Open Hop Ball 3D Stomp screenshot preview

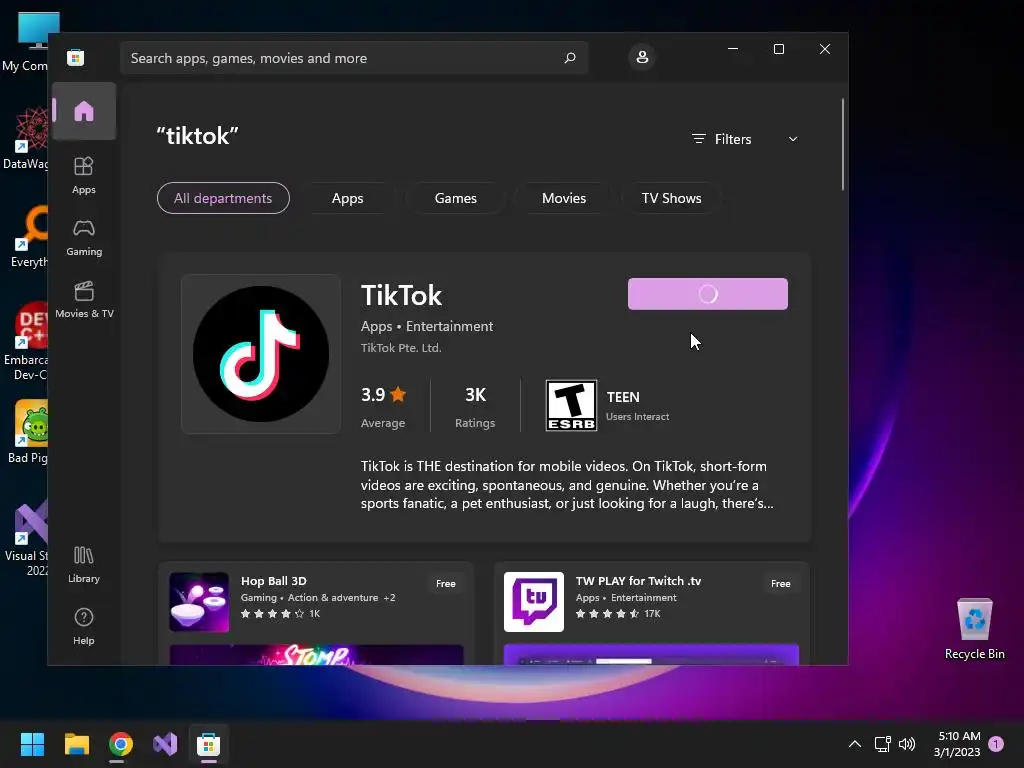coord(316,655)
